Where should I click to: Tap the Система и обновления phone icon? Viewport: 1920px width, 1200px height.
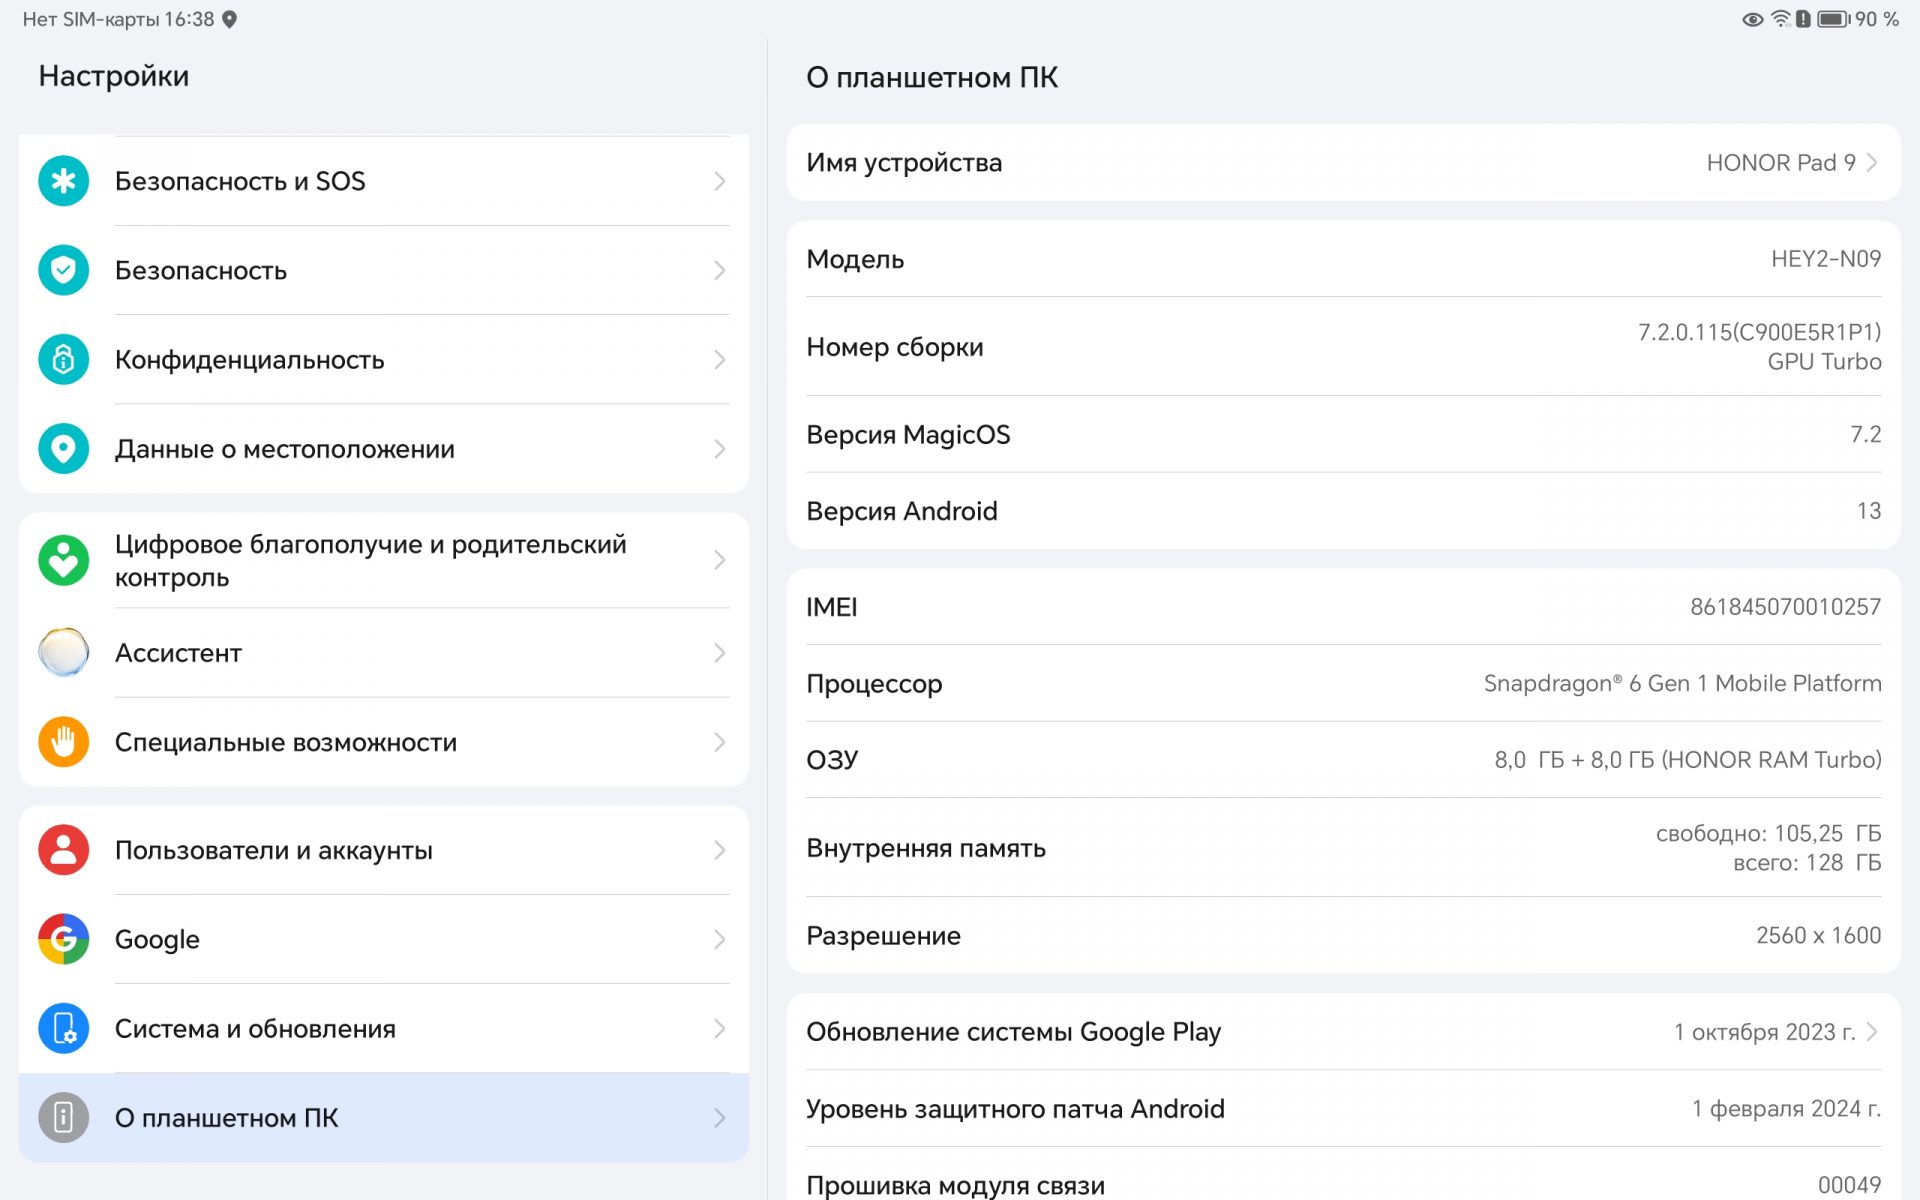tap(63, 1028)
